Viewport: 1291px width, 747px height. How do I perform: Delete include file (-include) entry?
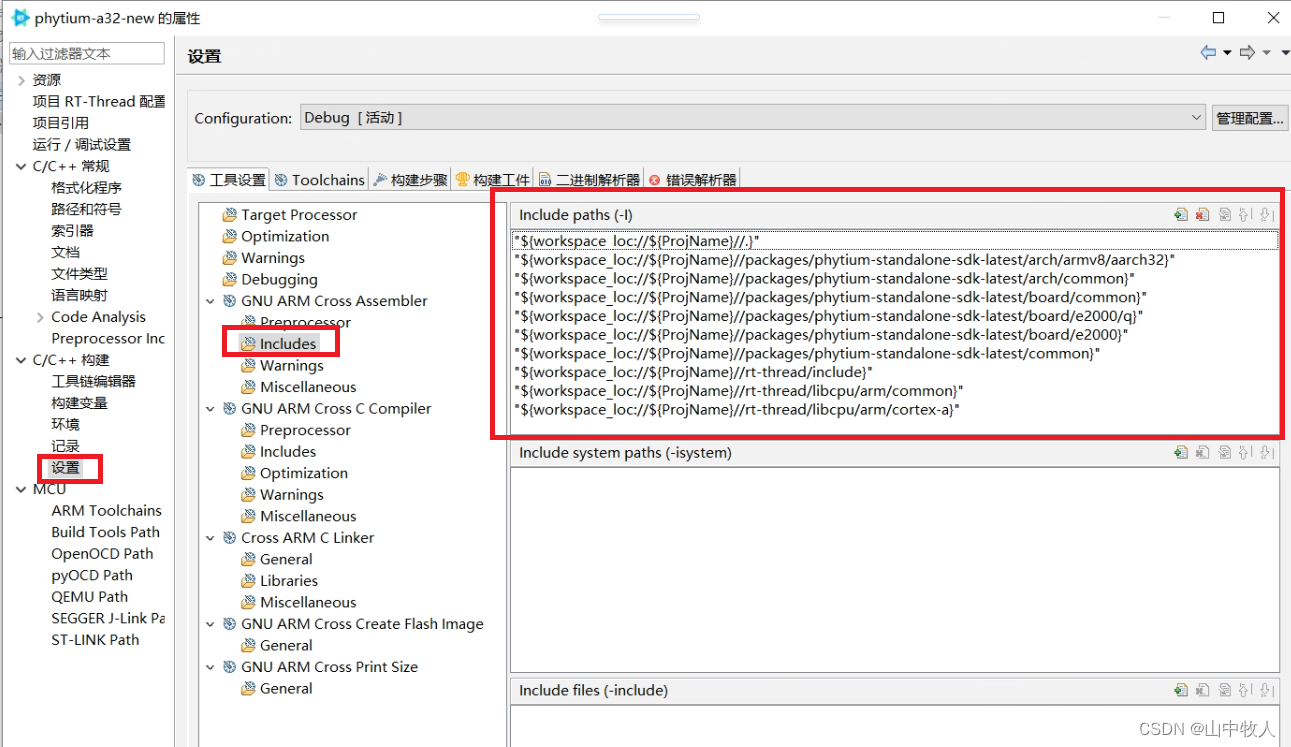pos(1202,690)
